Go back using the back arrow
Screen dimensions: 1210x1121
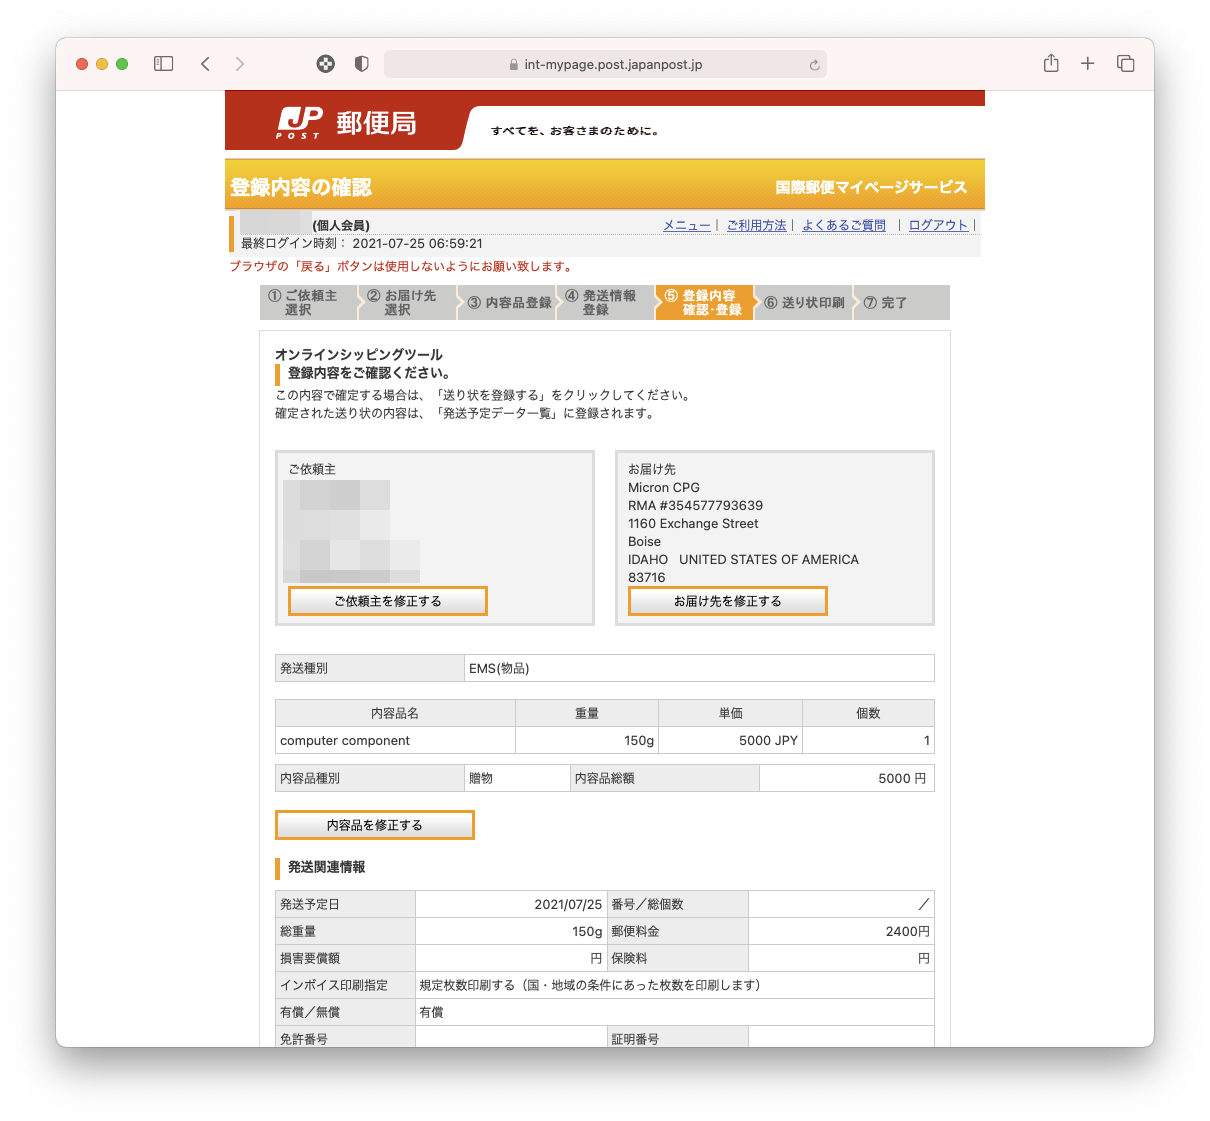tap(205, 64)
